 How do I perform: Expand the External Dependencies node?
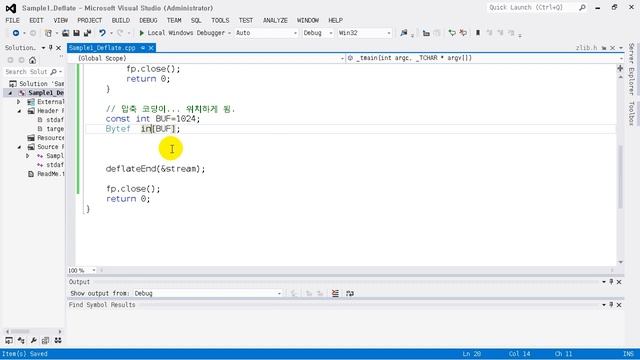[x=18, y=102]
